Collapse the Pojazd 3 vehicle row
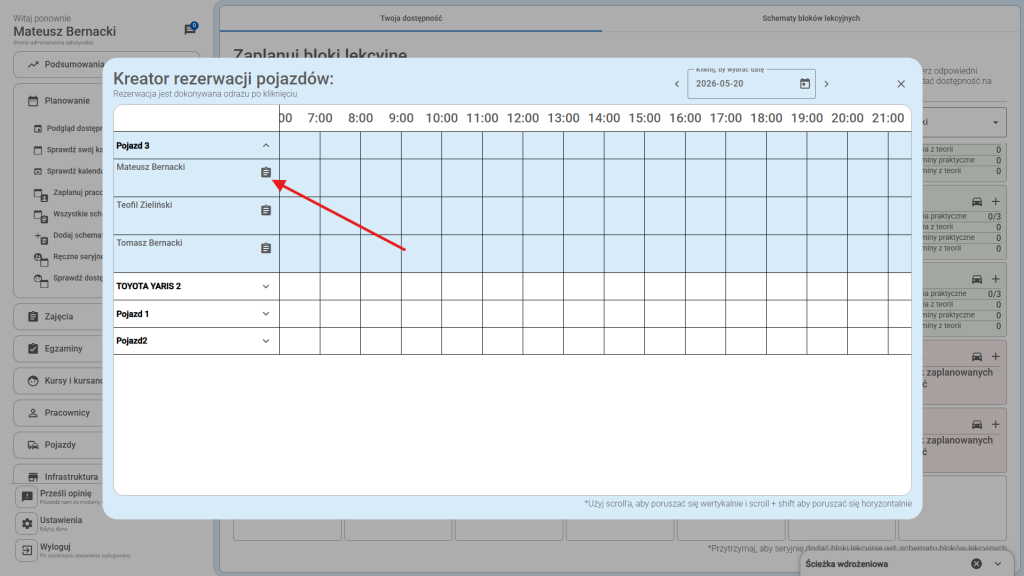 tap(266, 146)
